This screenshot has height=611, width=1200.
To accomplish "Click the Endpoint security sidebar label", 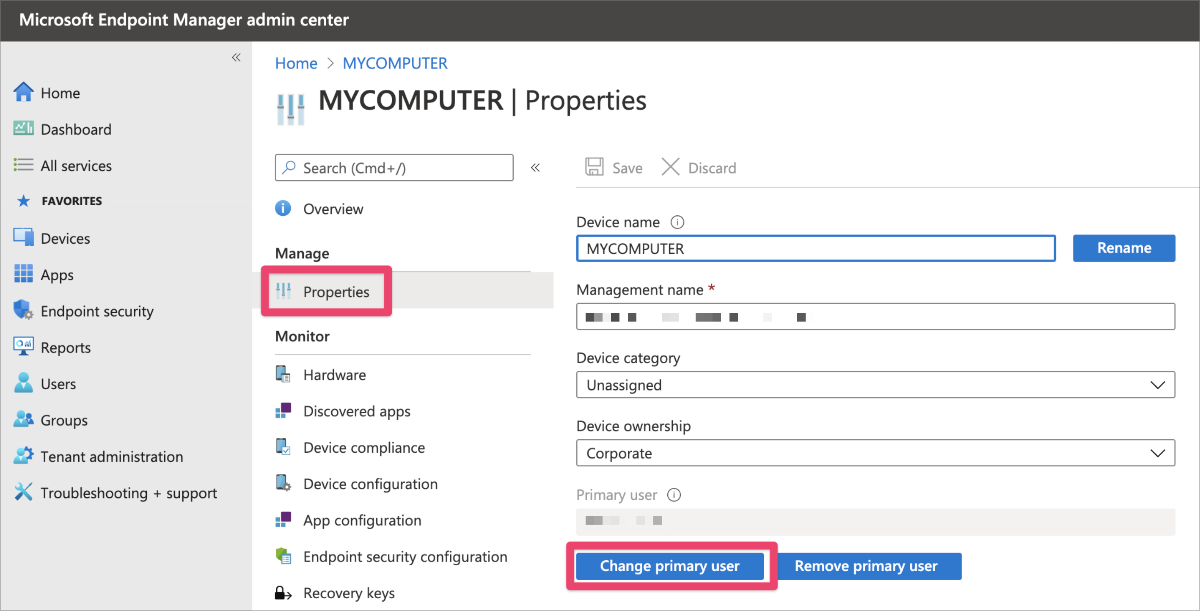I will click(x=97, y=311).
